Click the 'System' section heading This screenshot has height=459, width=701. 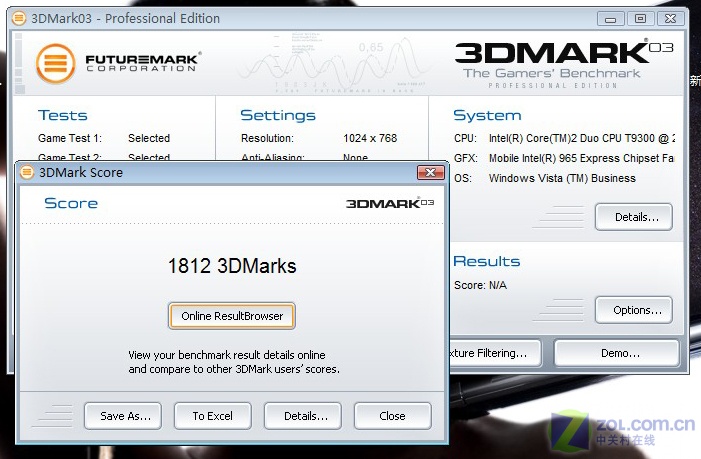point(487,115)
